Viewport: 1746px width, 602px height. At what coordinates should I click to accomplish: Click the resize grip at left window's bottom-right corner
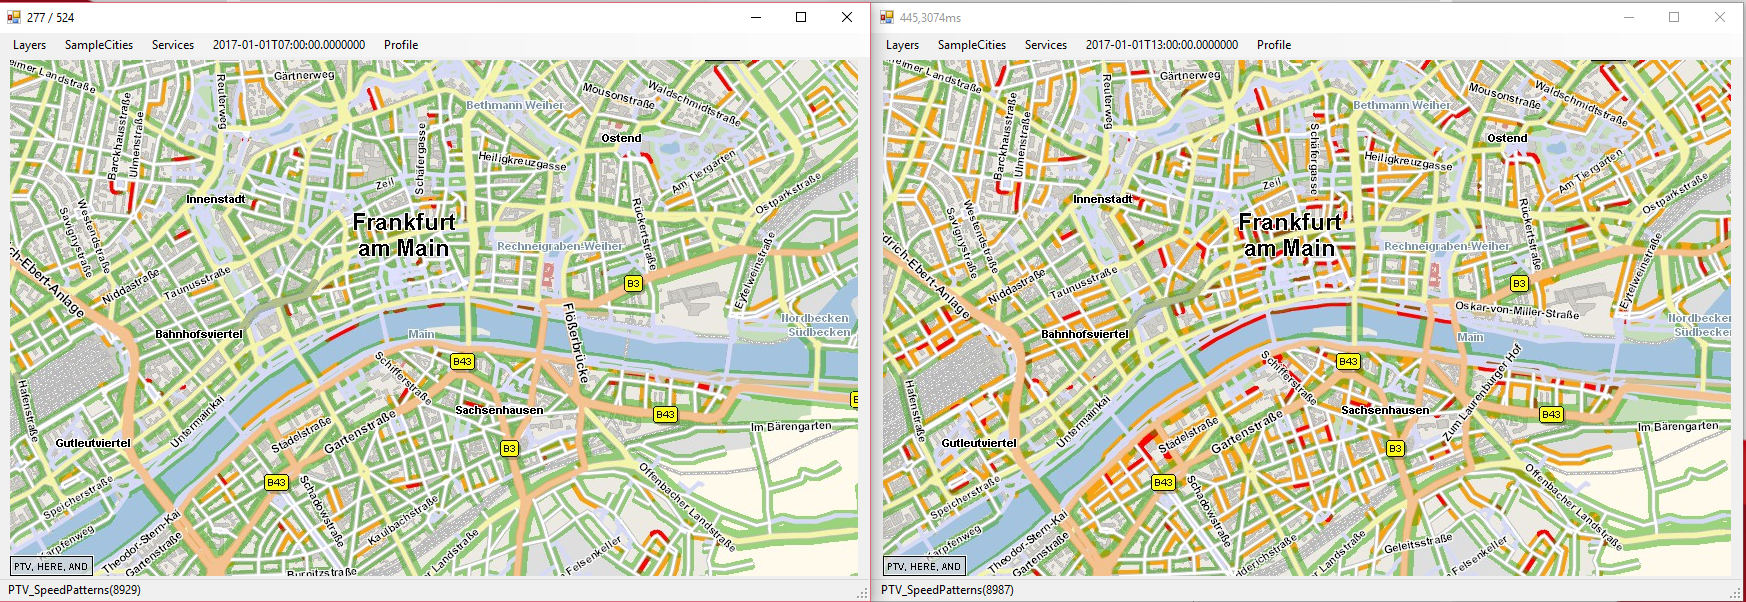(x=862, y=593)
